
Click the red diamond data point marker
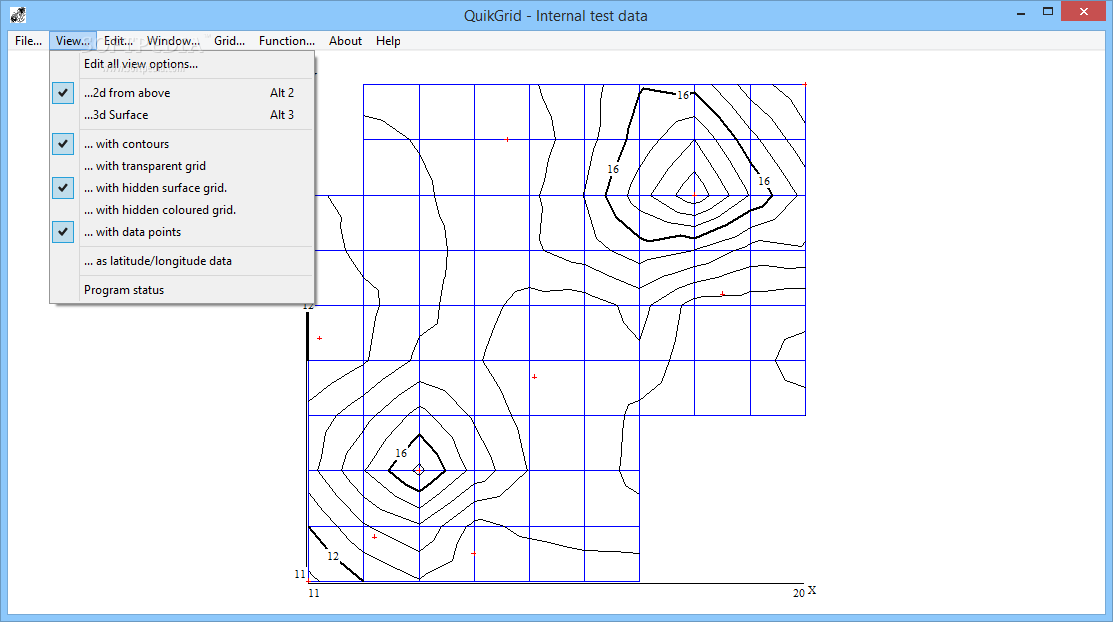click(419, 469)
